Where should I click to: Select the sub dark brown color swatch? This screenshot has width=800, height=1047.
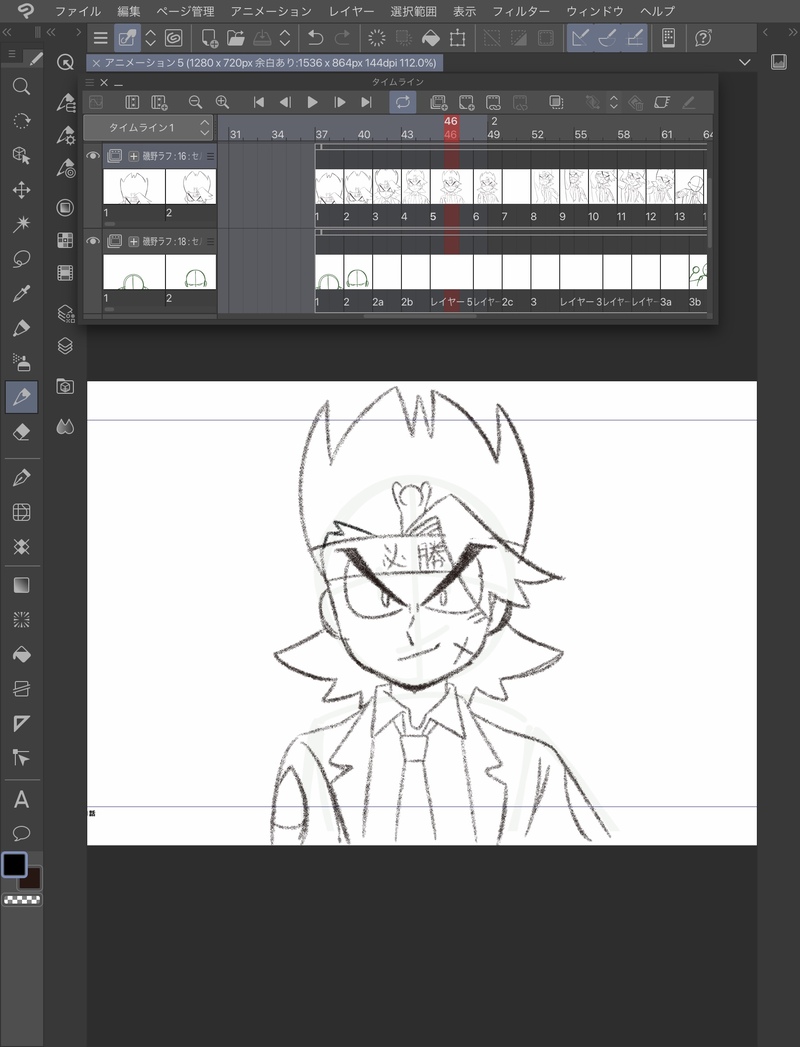coord(32,880)
